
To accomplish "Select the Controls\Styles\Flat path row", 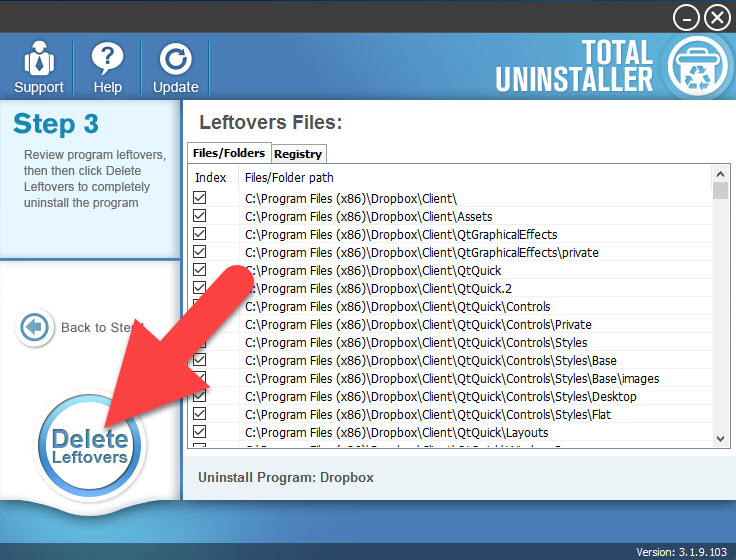I will click(x=428, y=414).
